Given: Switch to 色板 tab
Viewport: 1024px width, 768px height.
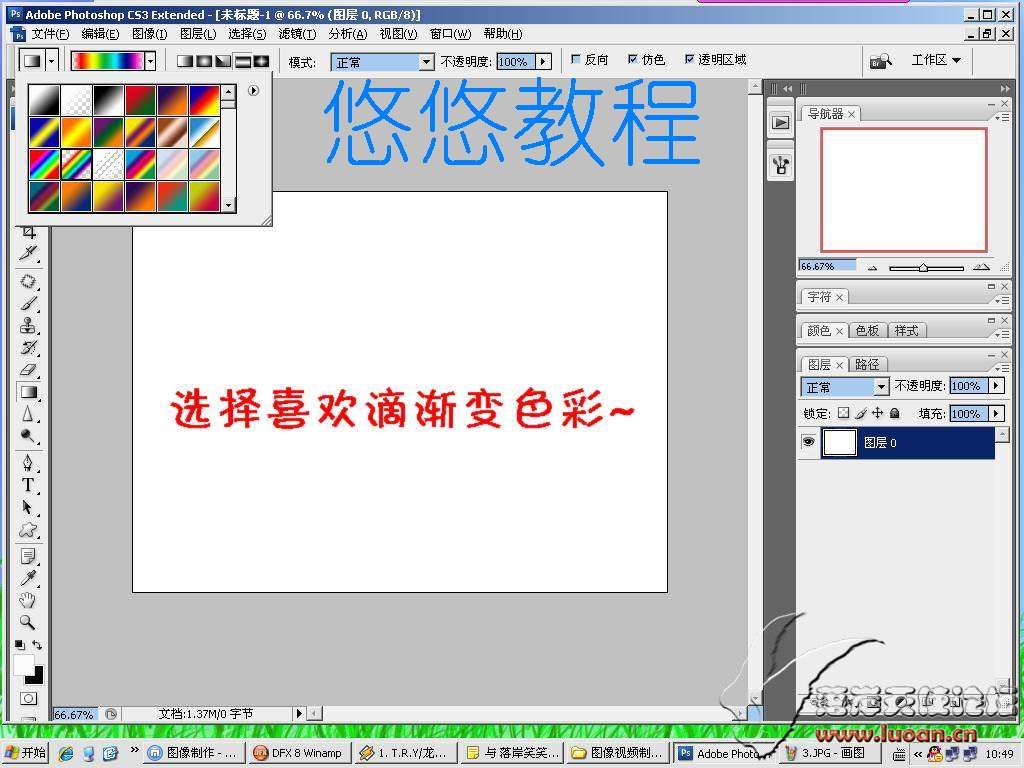Looking at the screenshot, I should (867, 330).
